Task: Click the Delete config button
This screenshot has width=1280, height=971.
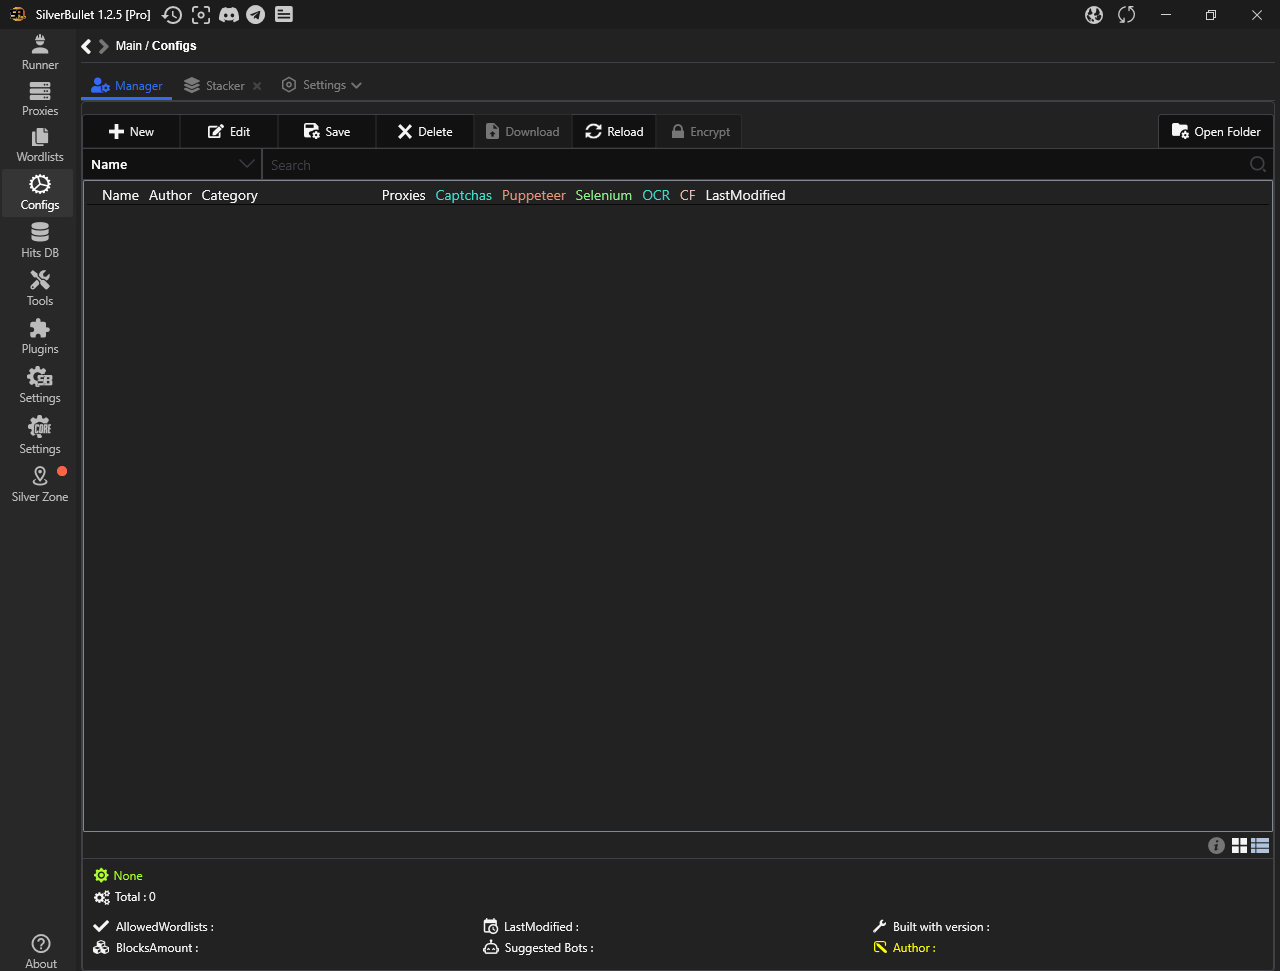Action: (425, 131)
